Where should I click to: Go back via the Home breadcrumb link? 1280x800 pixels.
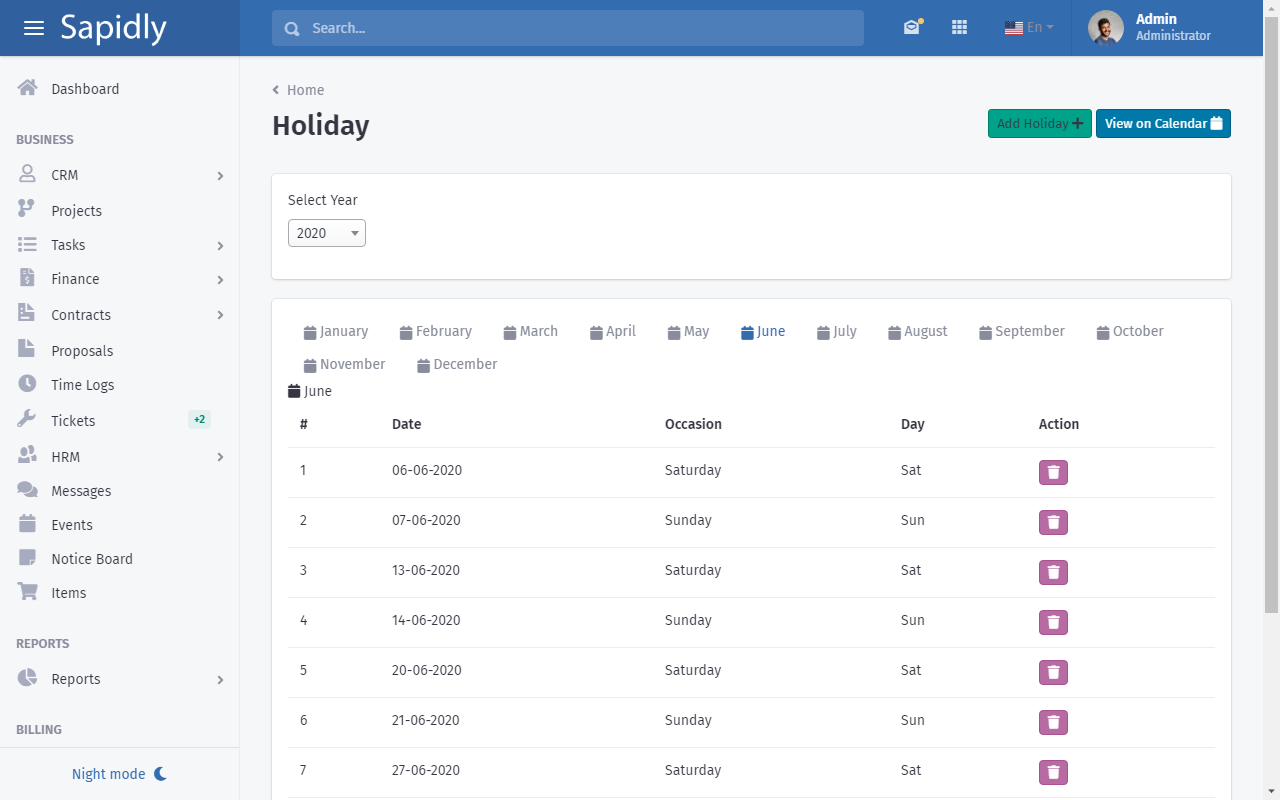(x=305, y=90)
